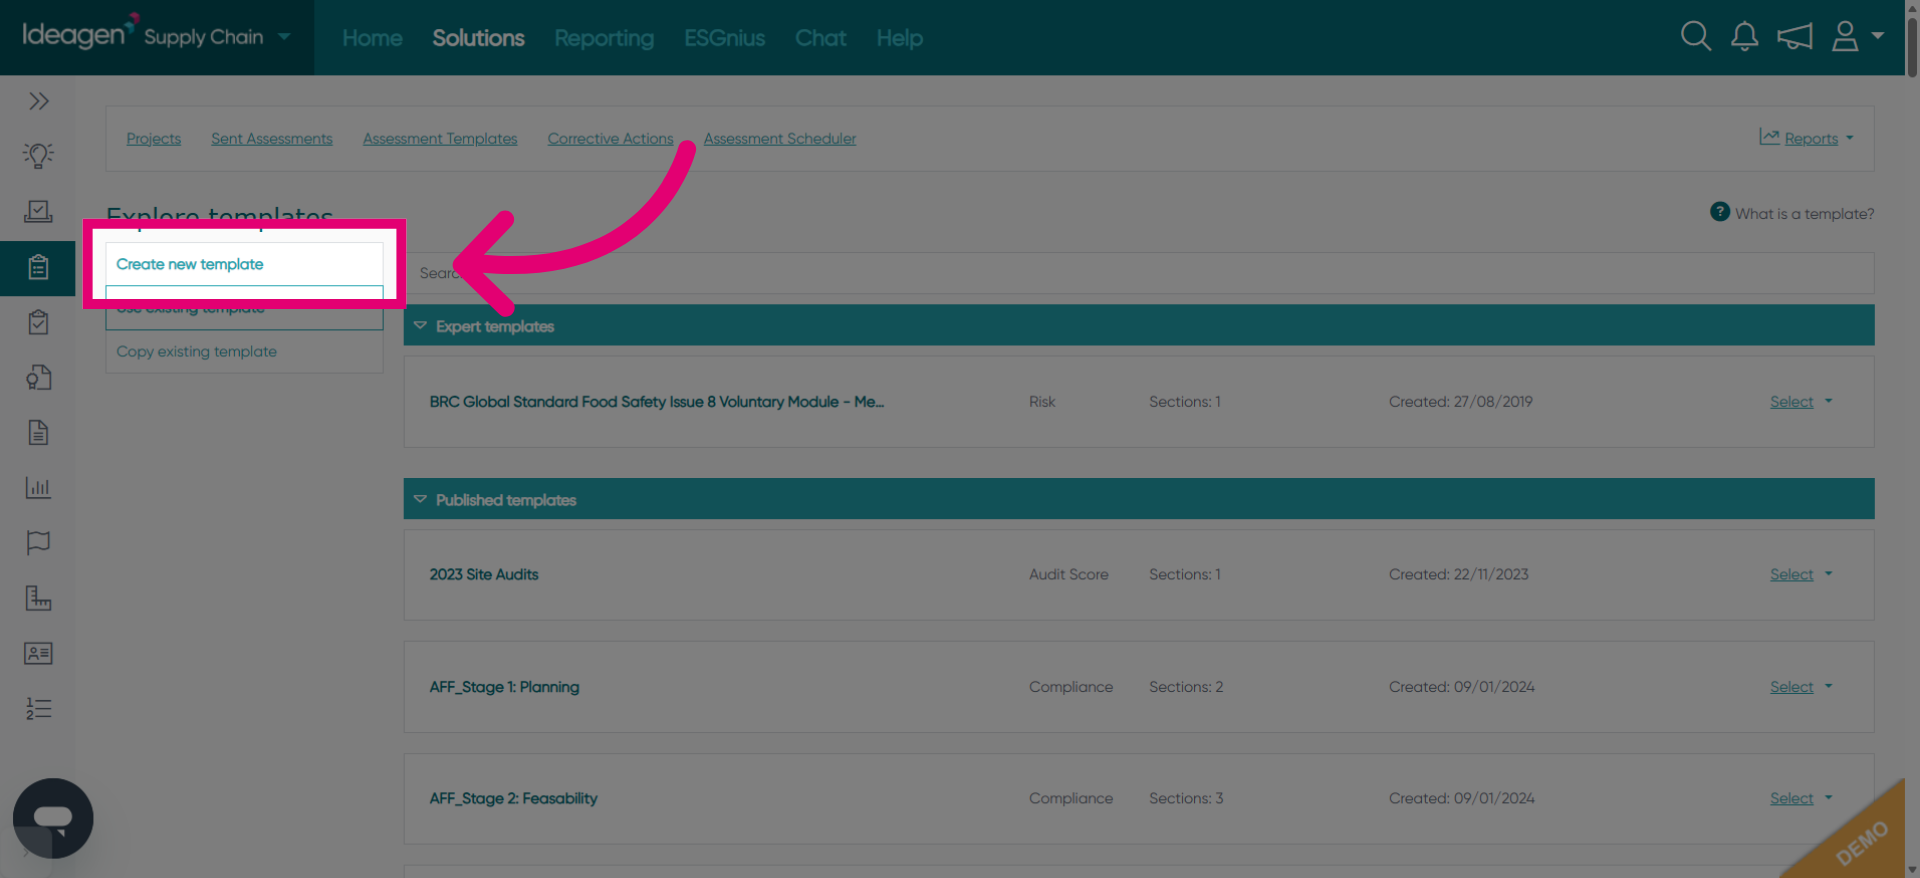Viewport: 1920px width, 878px height.
Task: Click Compliance label in AFF_Stage 2 row
Action: pos(1070,799)
